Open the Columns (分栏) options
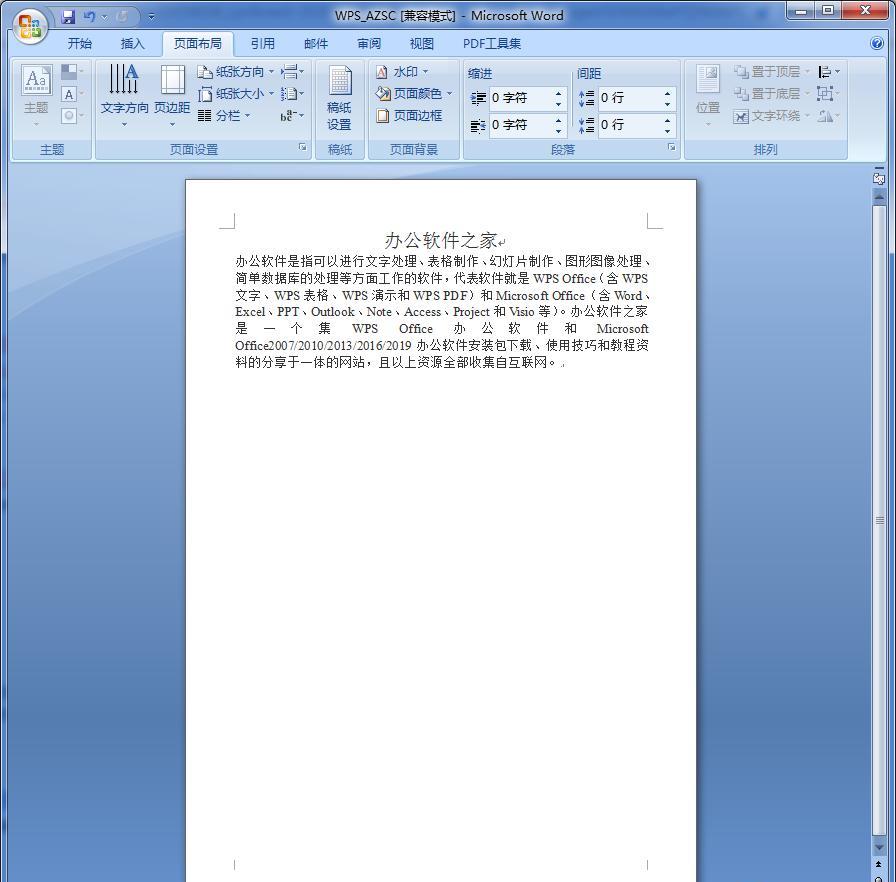Image resolution: width=896 pixels, height=882 pixels. [x=233, y=115]
